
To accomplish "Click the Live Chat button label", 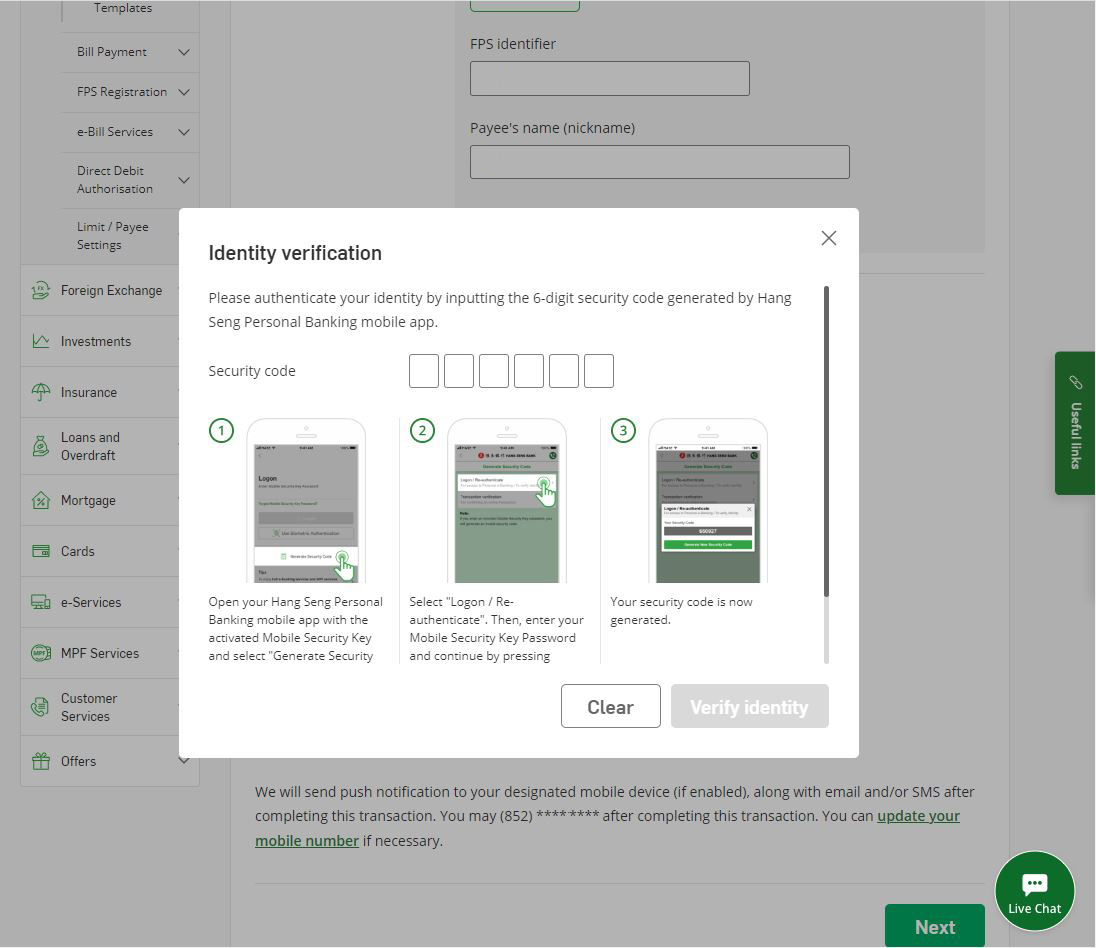I will [1034, 908].
